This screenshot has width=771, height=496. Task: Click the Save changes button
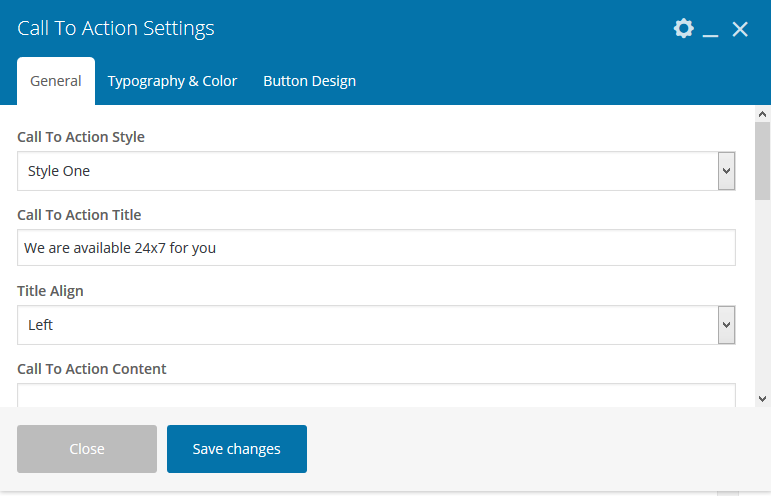click(x=237, y=449)
